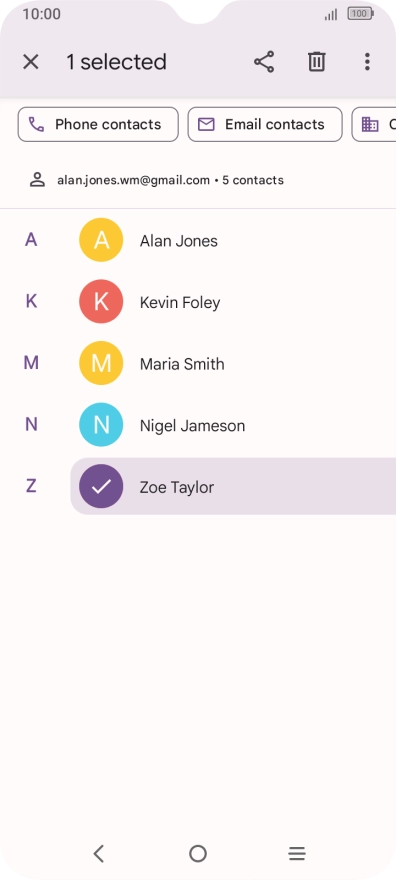The width and height of the screenshot is (396, 880).
Task: Tap the Maria Smith avatar circle
Action: 101,364
